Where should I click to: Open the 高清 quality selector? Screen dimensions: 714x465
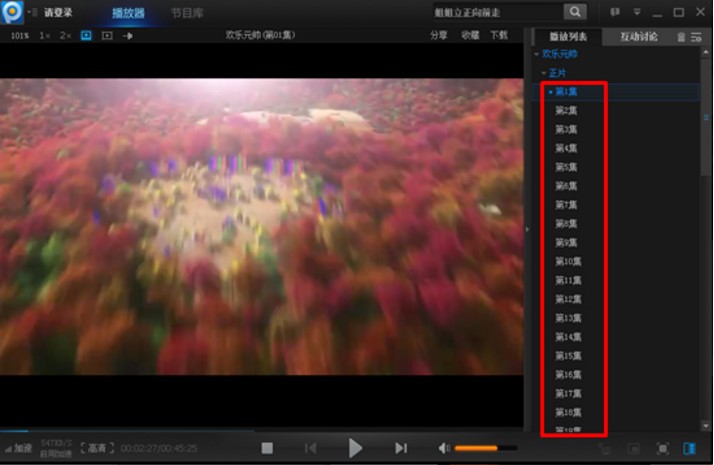97,448
